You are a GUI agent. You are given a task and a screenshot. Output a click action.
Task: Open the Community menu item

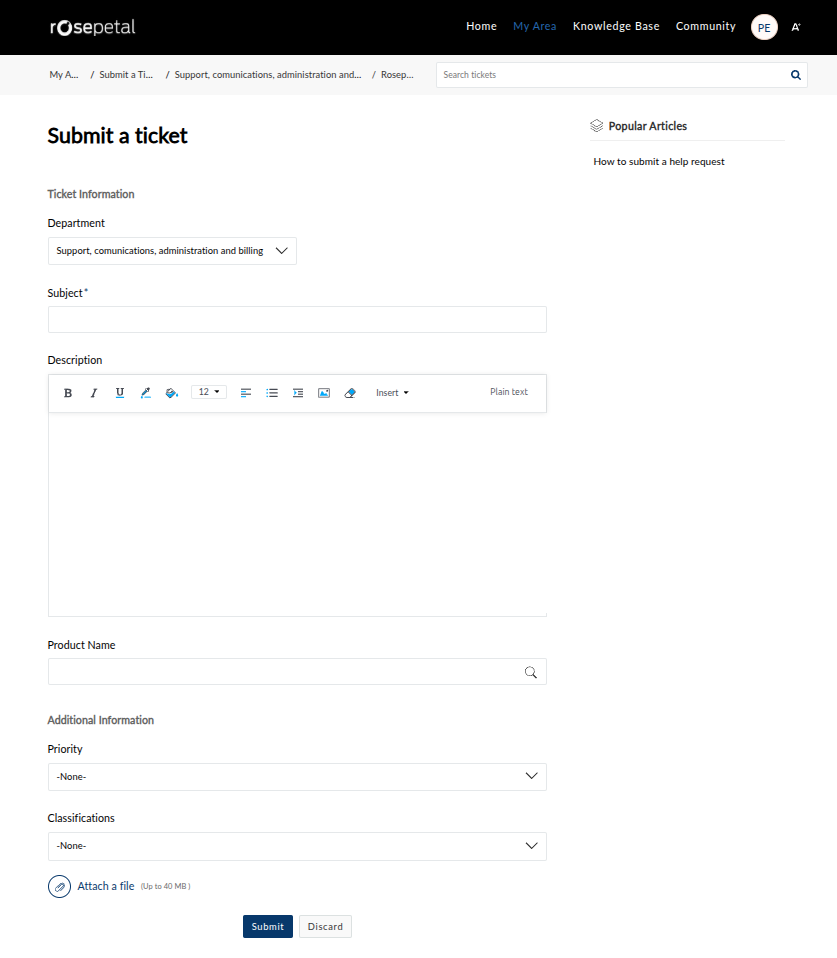coord(705,27)
